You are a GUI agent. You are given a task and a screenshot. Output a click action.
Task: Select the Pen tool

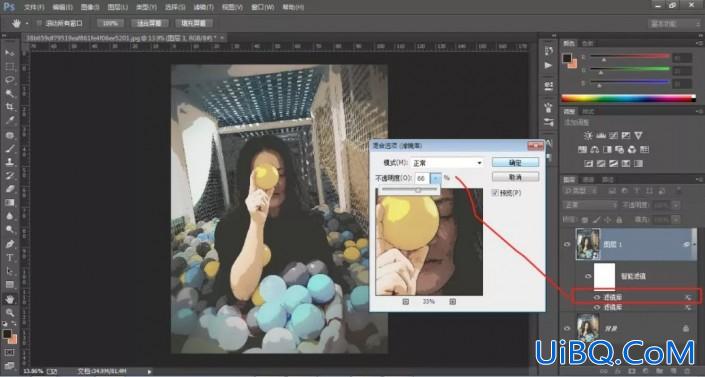(9, 244)
